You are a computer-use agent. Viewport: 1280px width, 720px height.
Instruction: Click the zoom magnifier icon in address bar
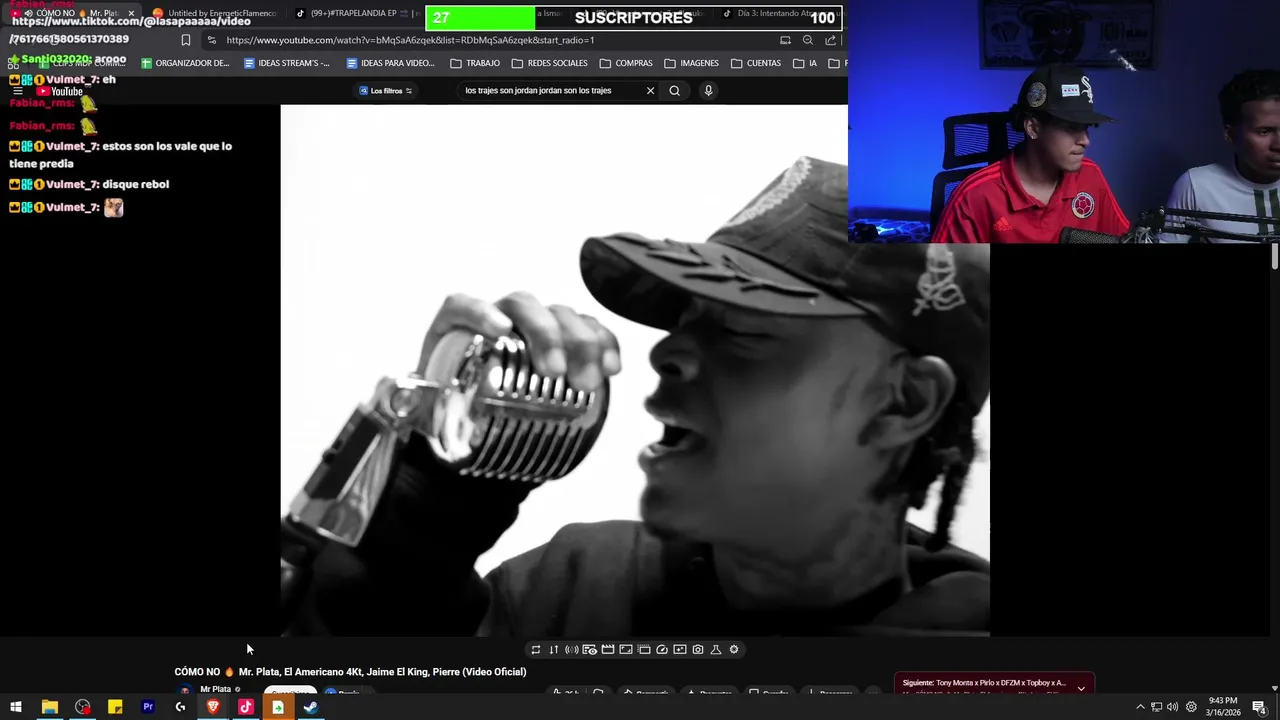click(x=807, y=40)
